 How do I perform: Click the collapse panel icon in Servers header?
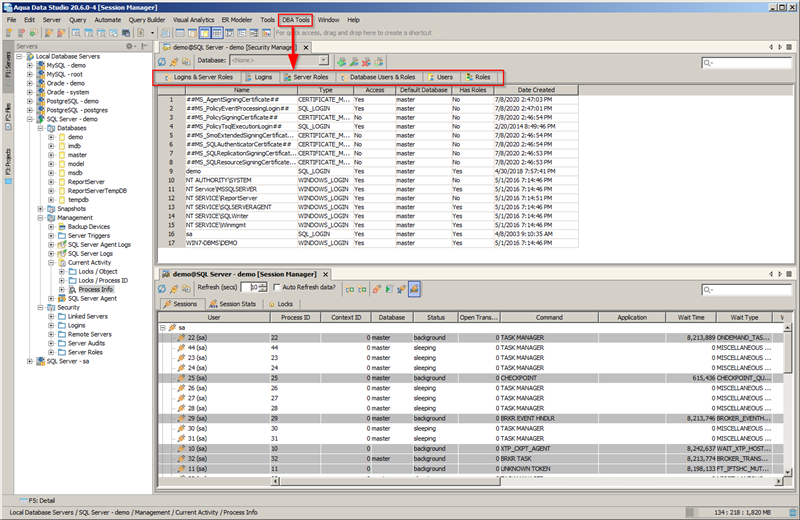point(145,46)
